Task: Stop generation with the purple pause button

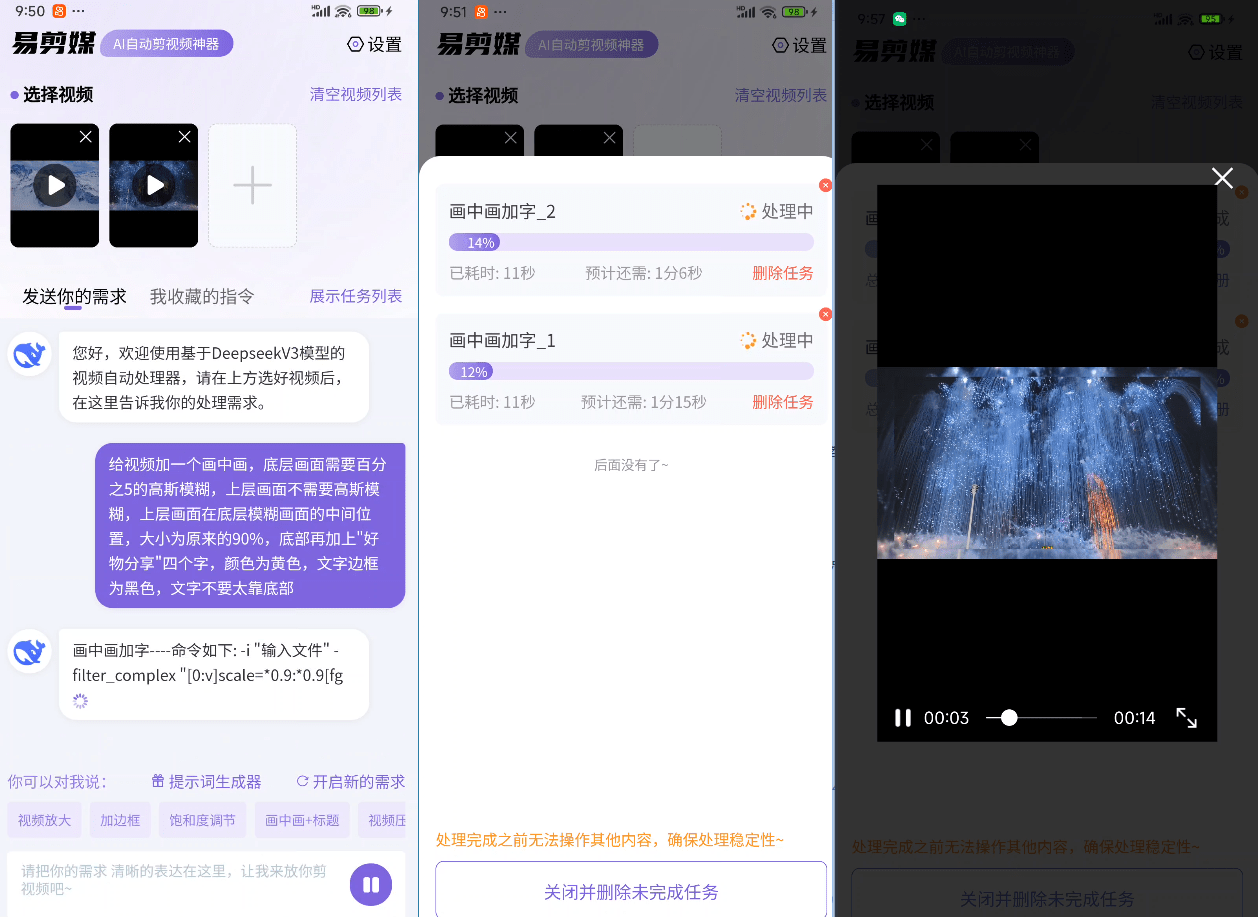Action: [x=370, y=884]
